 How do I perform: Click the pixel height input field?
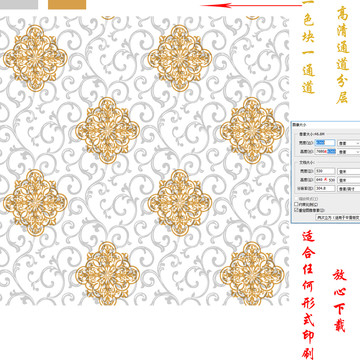click(x=325, y=151)
